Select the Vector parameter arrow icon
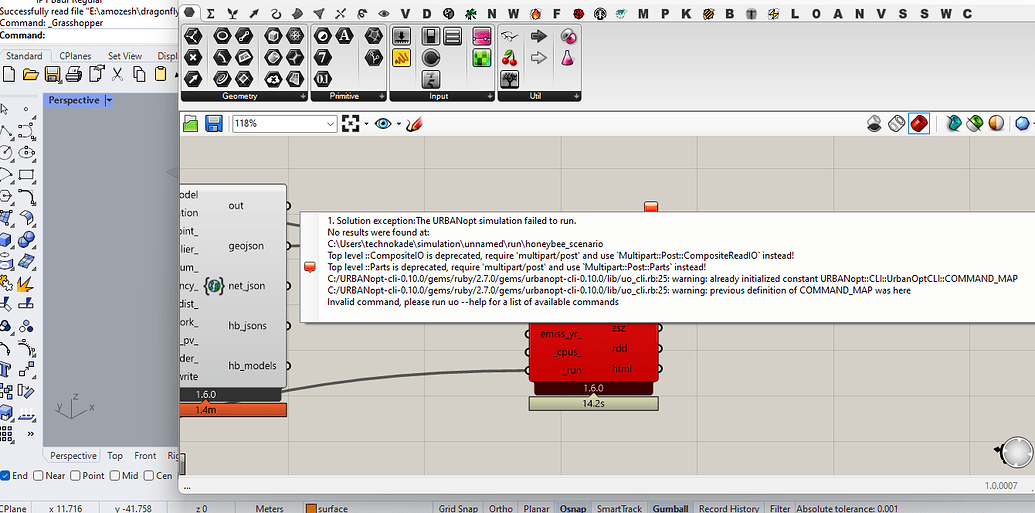1035x513 pixels. [x=192, y=79]
